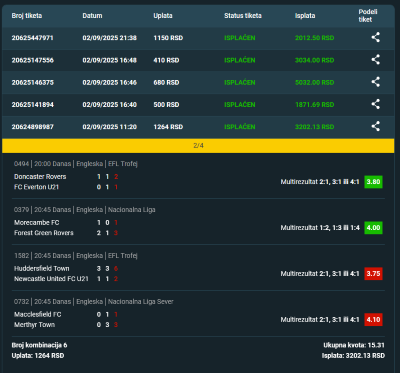Click green odds 3.80 for Doncaster Rovers
Viewport: 400px width, 373px height.
point(373,182)
